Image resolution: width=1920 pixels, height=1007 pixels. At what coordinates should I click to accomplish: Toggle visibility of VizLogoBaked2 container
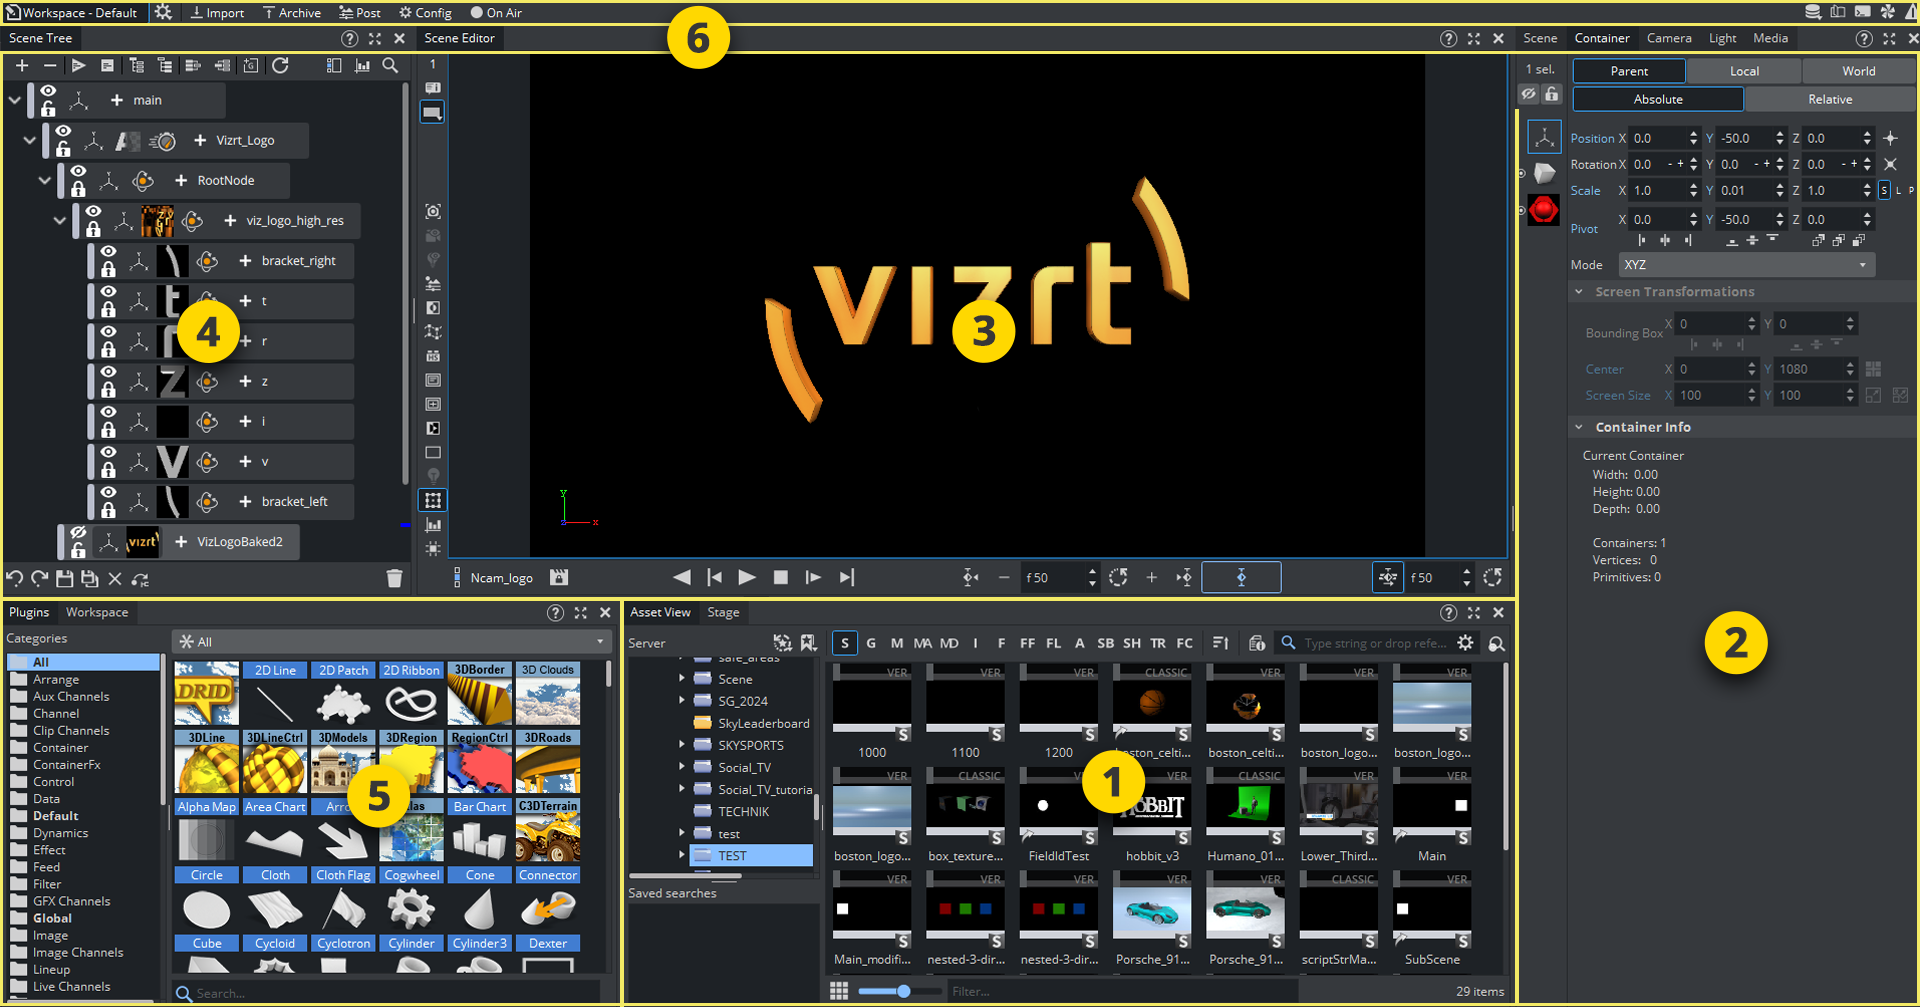point(78,533)
